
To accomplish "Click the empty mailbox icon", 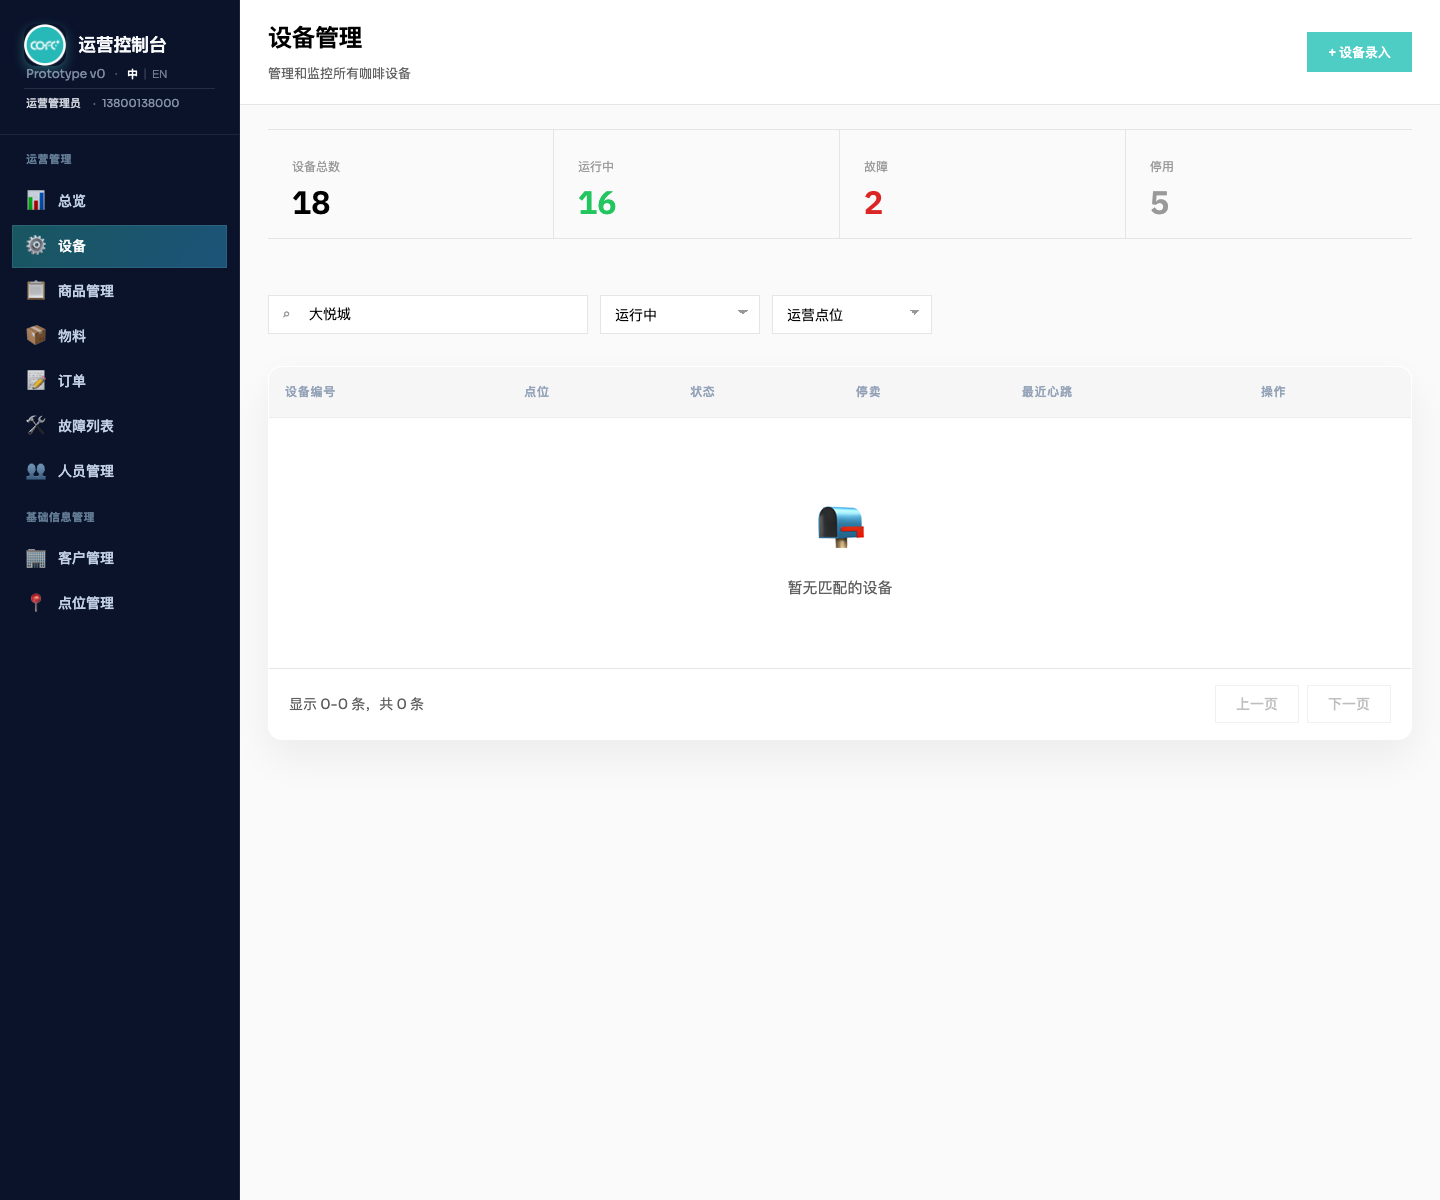I will 840,527.
